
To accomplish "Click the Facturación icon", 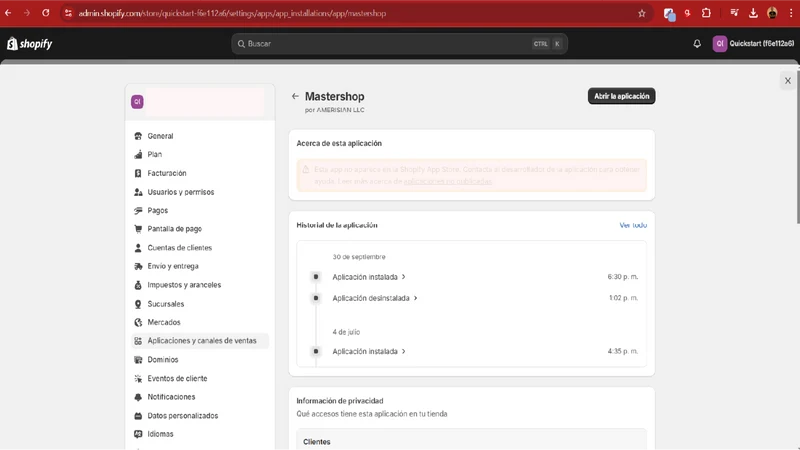I will 138,173.
